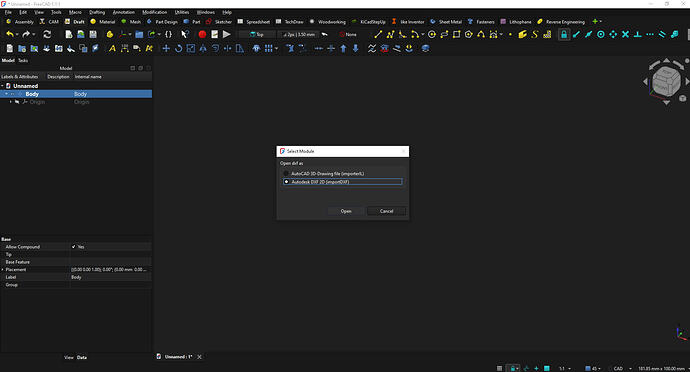Screen dimensions: 690x372
Task: Select the blue downgrade down-arrow tool
Action: pyautogui.click(x=356, y=48)
